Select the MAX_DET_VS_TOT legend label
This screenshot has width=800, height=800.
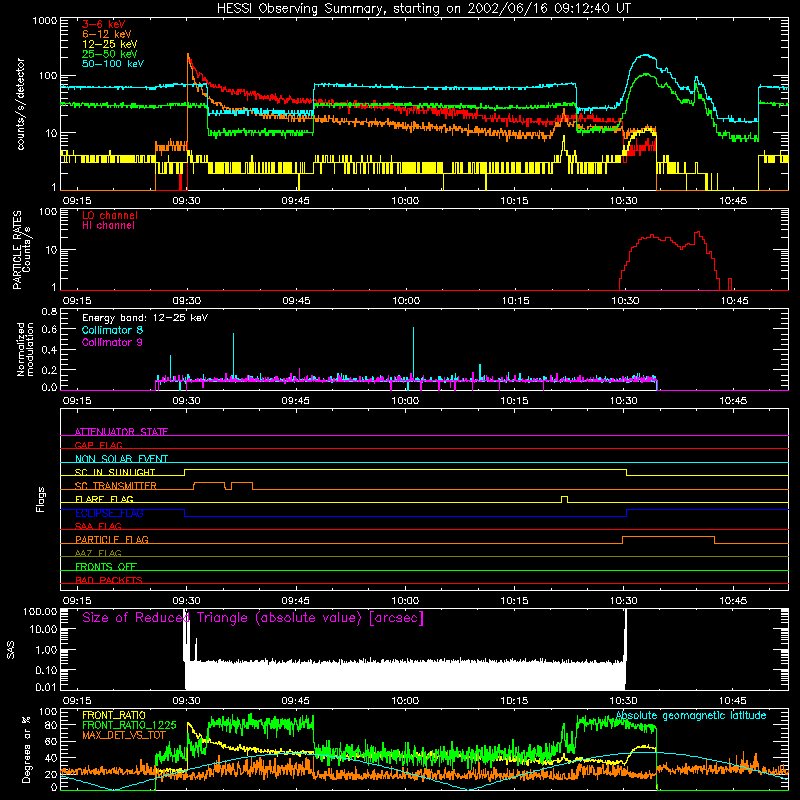124,735
